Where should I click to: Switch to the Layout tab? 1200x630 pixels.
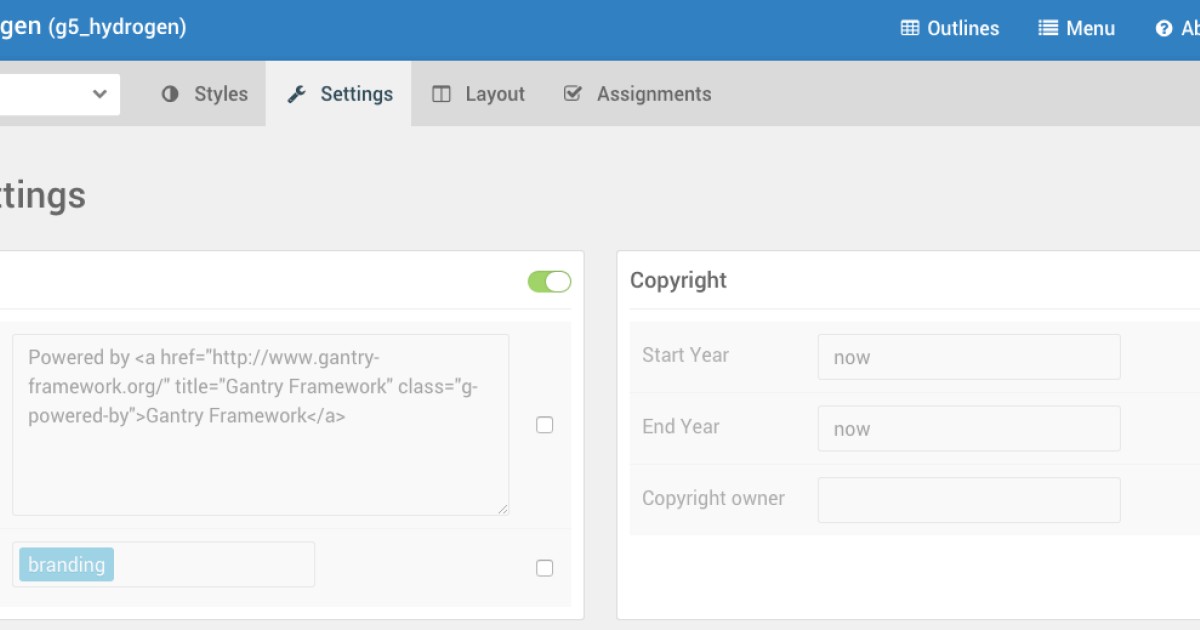[494, 94]
